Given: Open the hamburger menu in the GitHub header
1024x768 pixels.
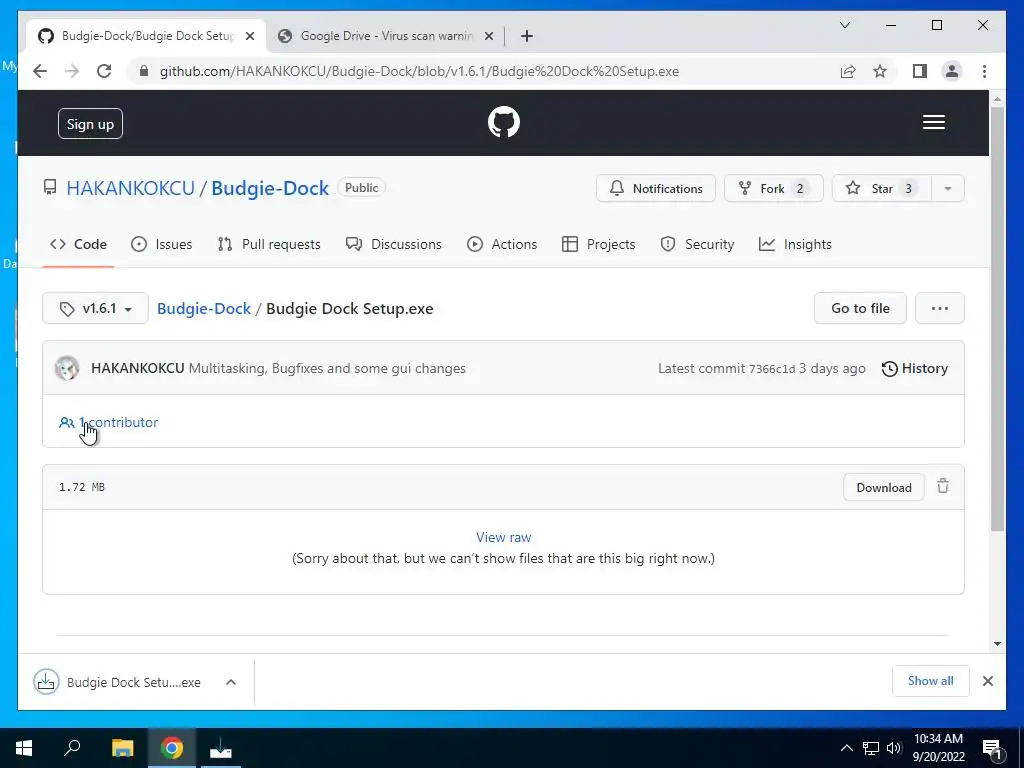Looking at the screenshot, I should pyautogui.click(x=934, y=122).
